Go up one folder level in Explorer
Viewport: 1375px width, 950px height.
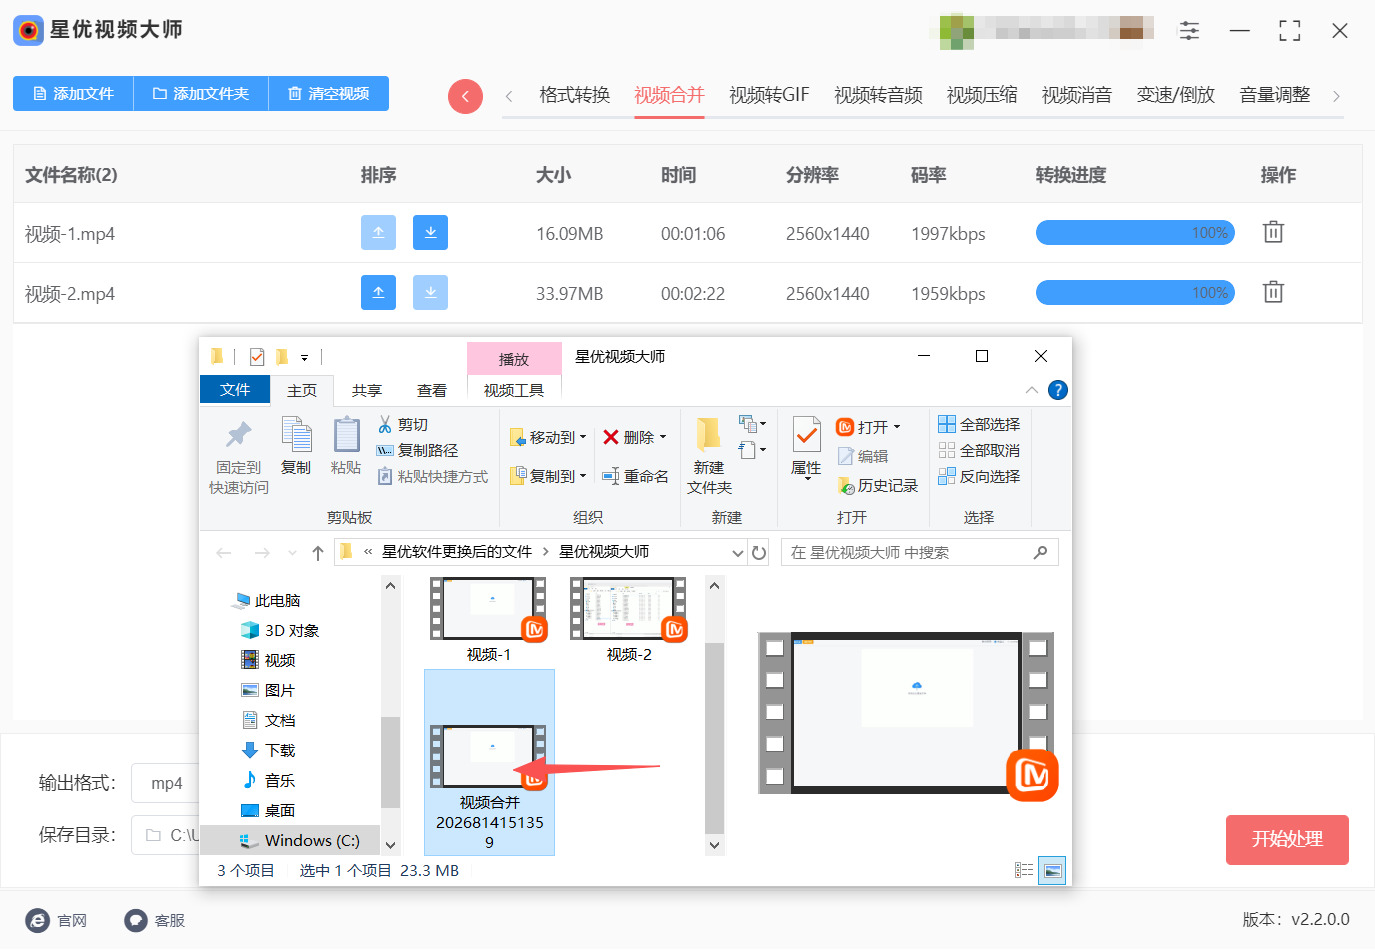(x=318, y=553)
